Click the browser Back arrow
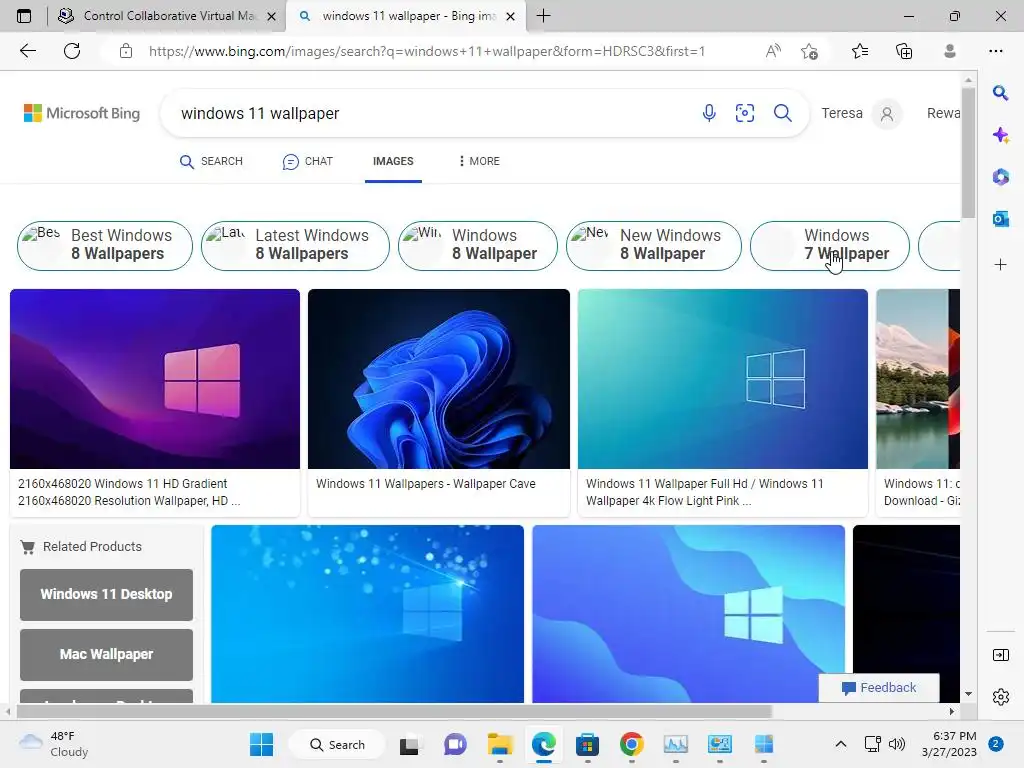 tap(27, 51)
